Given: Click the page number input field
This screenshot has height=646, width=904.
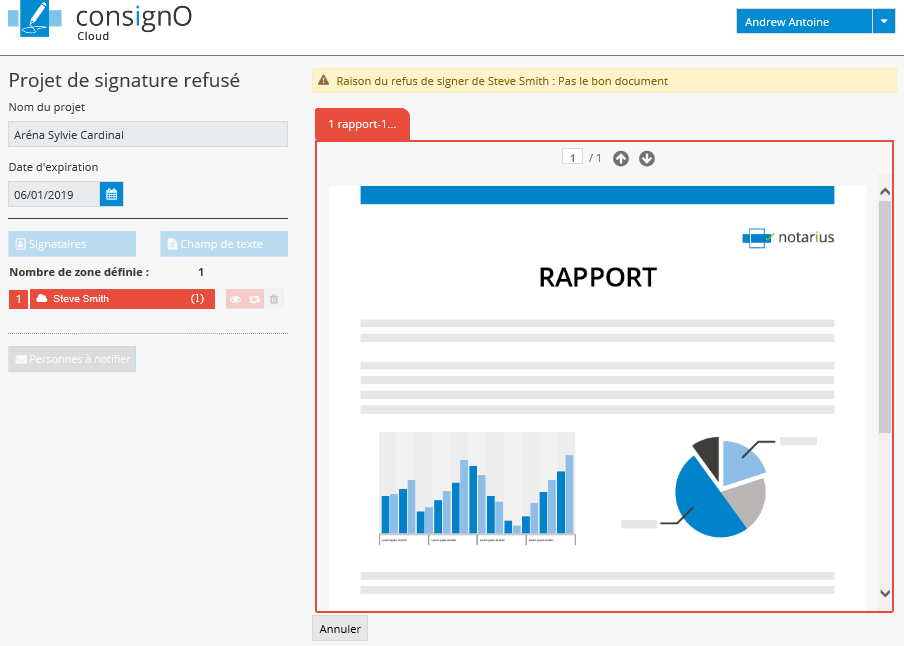Looking at the screenshot, I should (572, 158).
